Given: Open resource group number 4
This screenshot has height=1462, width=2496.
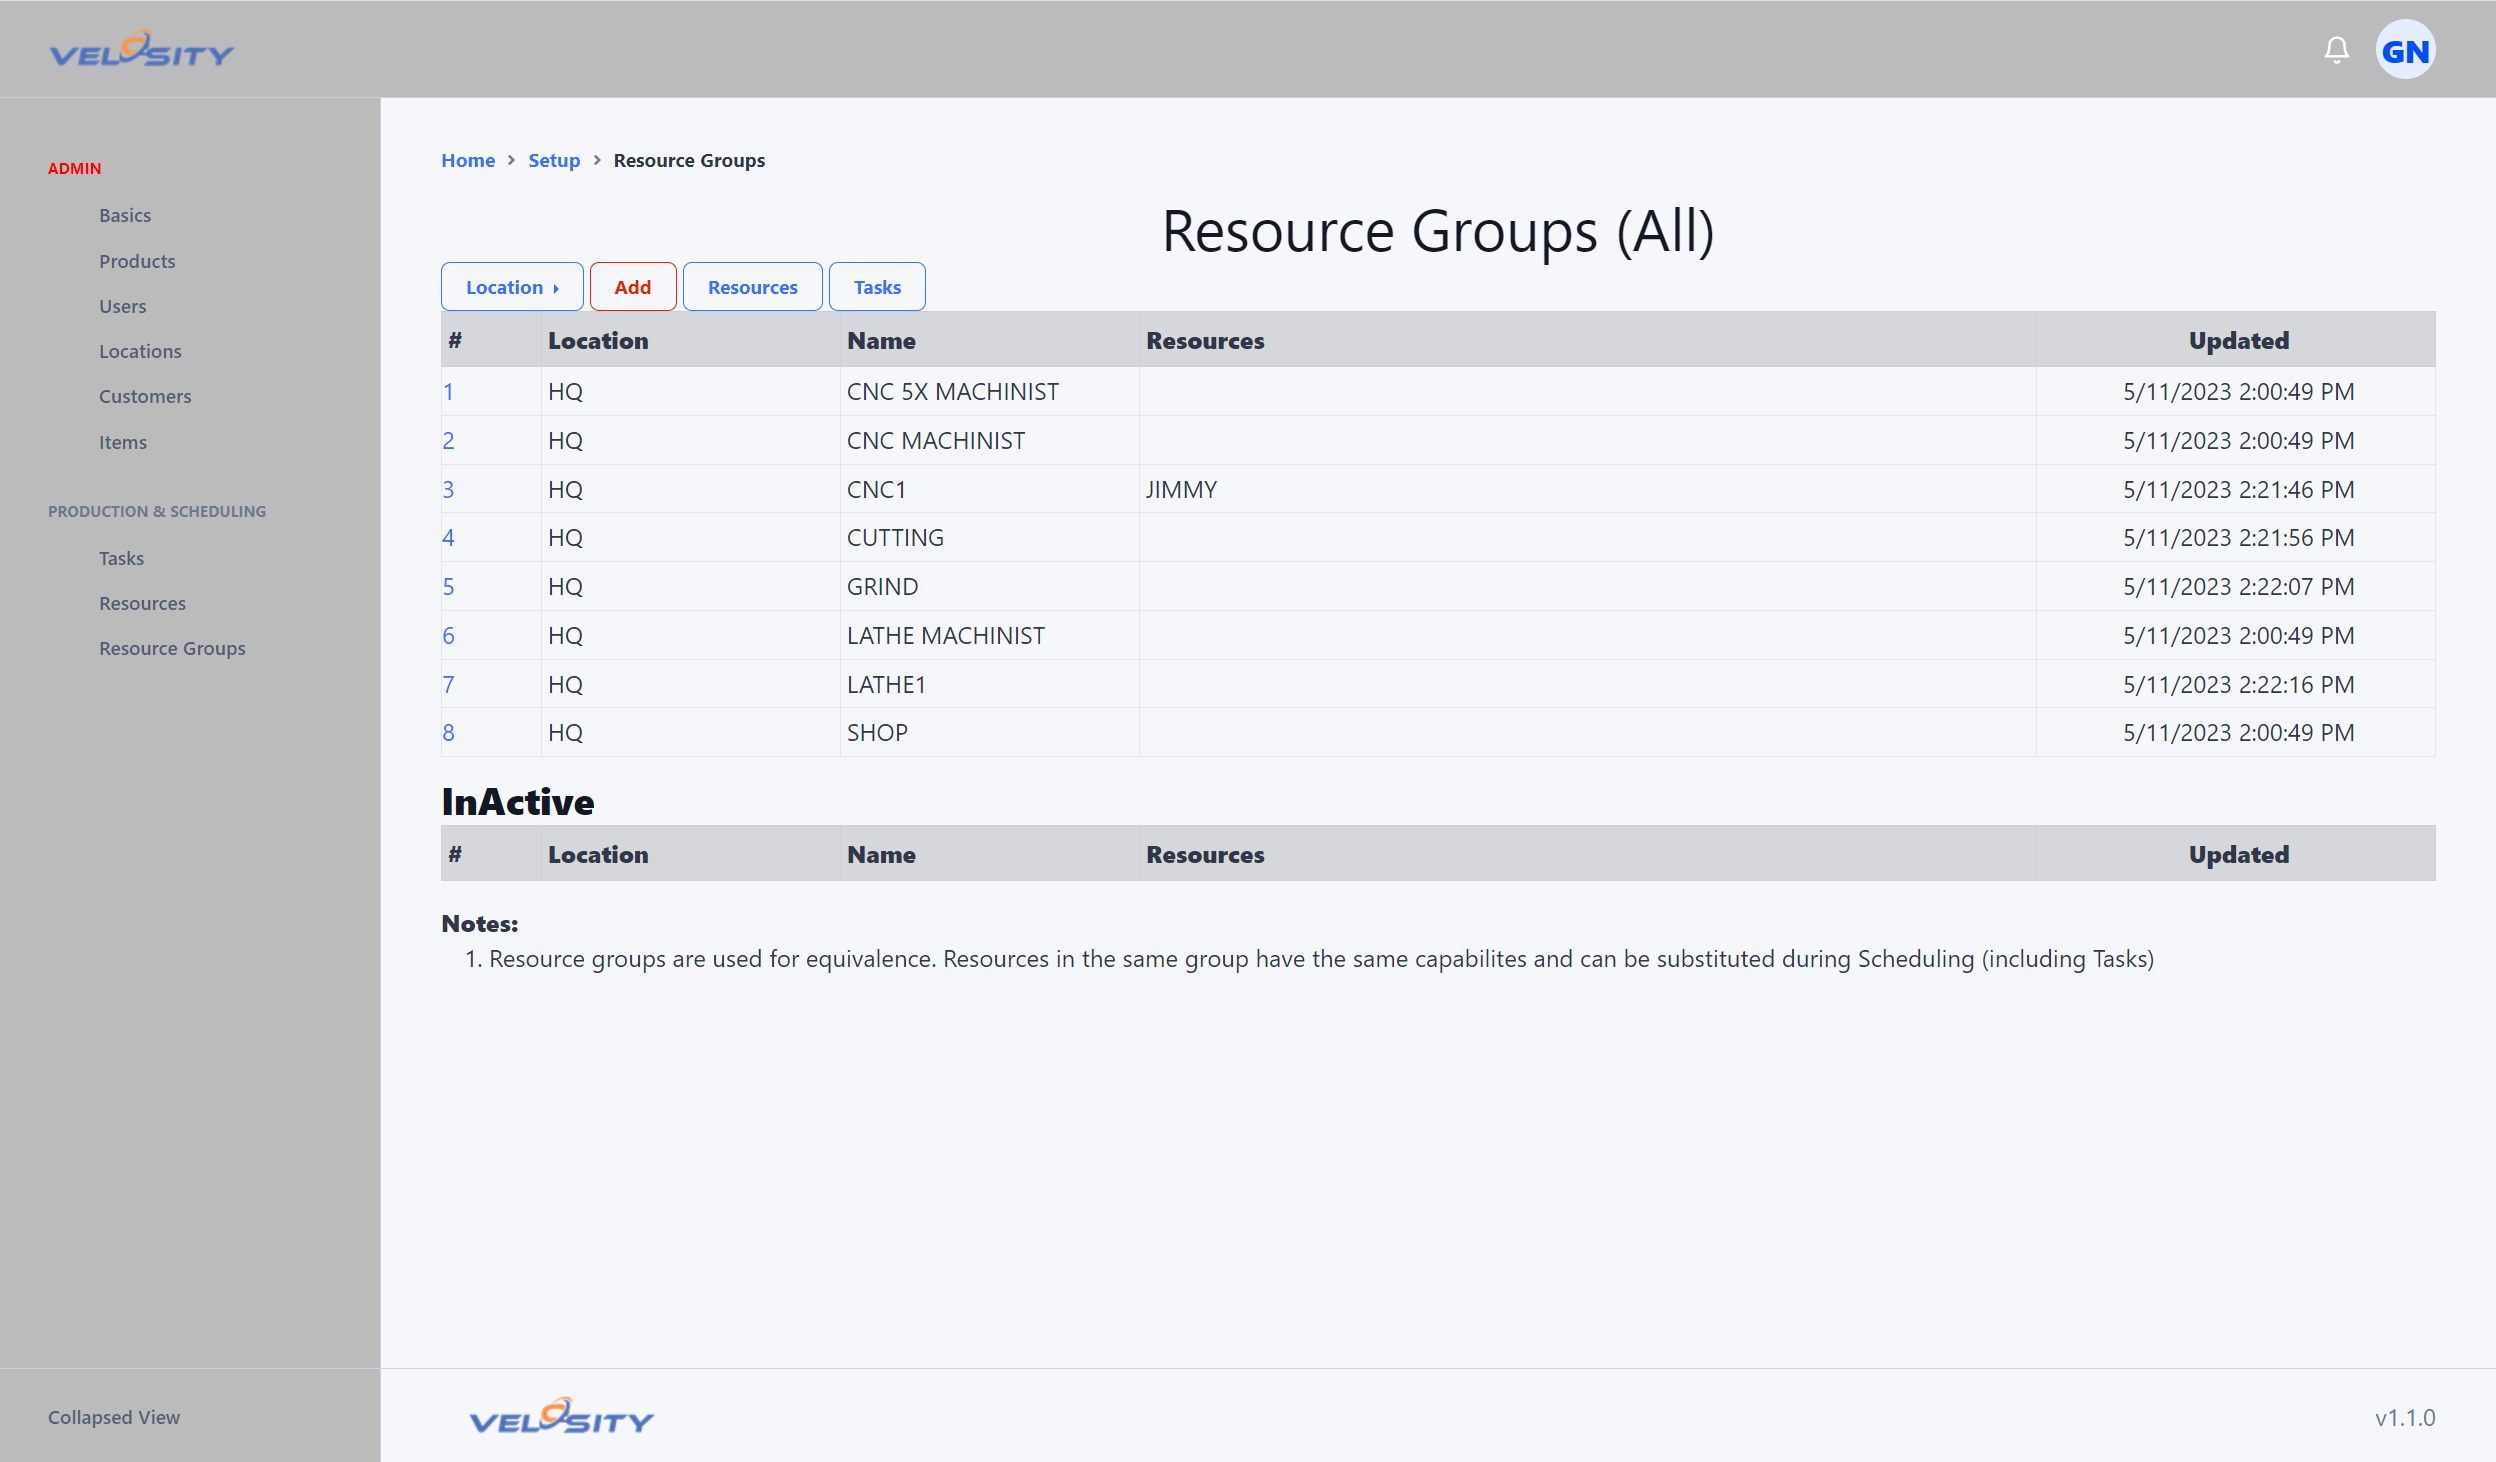Looking at the screenshot, I should point(448,538).
